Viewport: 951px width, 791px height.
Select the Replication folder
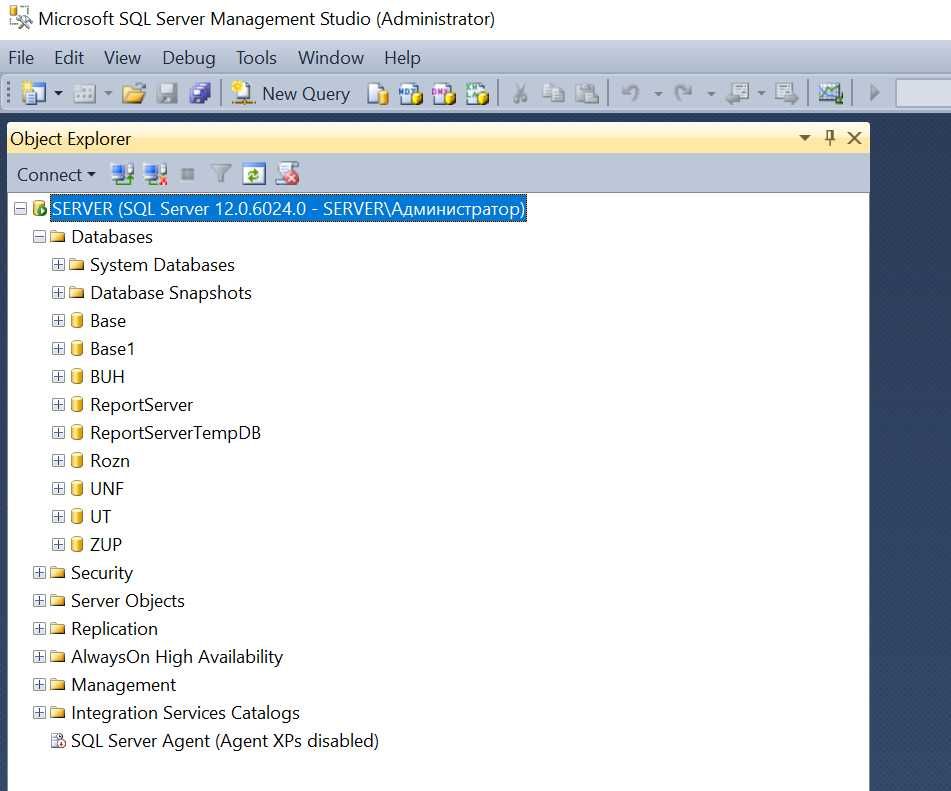click(114, 629)
